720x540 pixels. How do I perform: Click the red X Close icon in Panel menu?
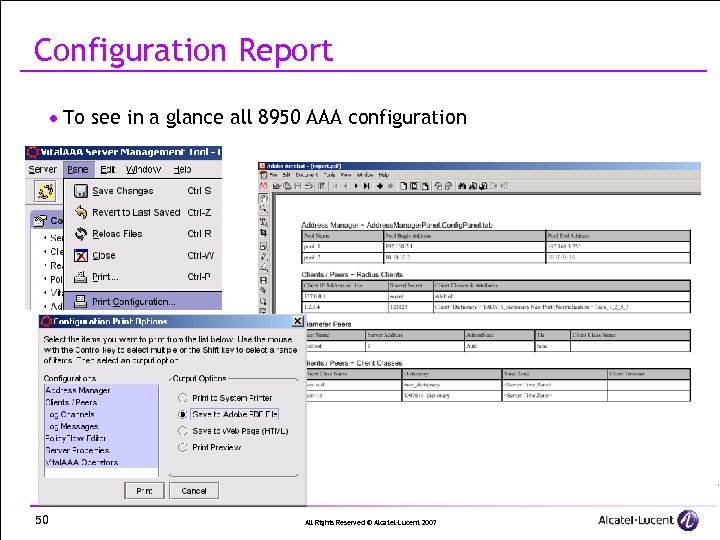[81, 255]
